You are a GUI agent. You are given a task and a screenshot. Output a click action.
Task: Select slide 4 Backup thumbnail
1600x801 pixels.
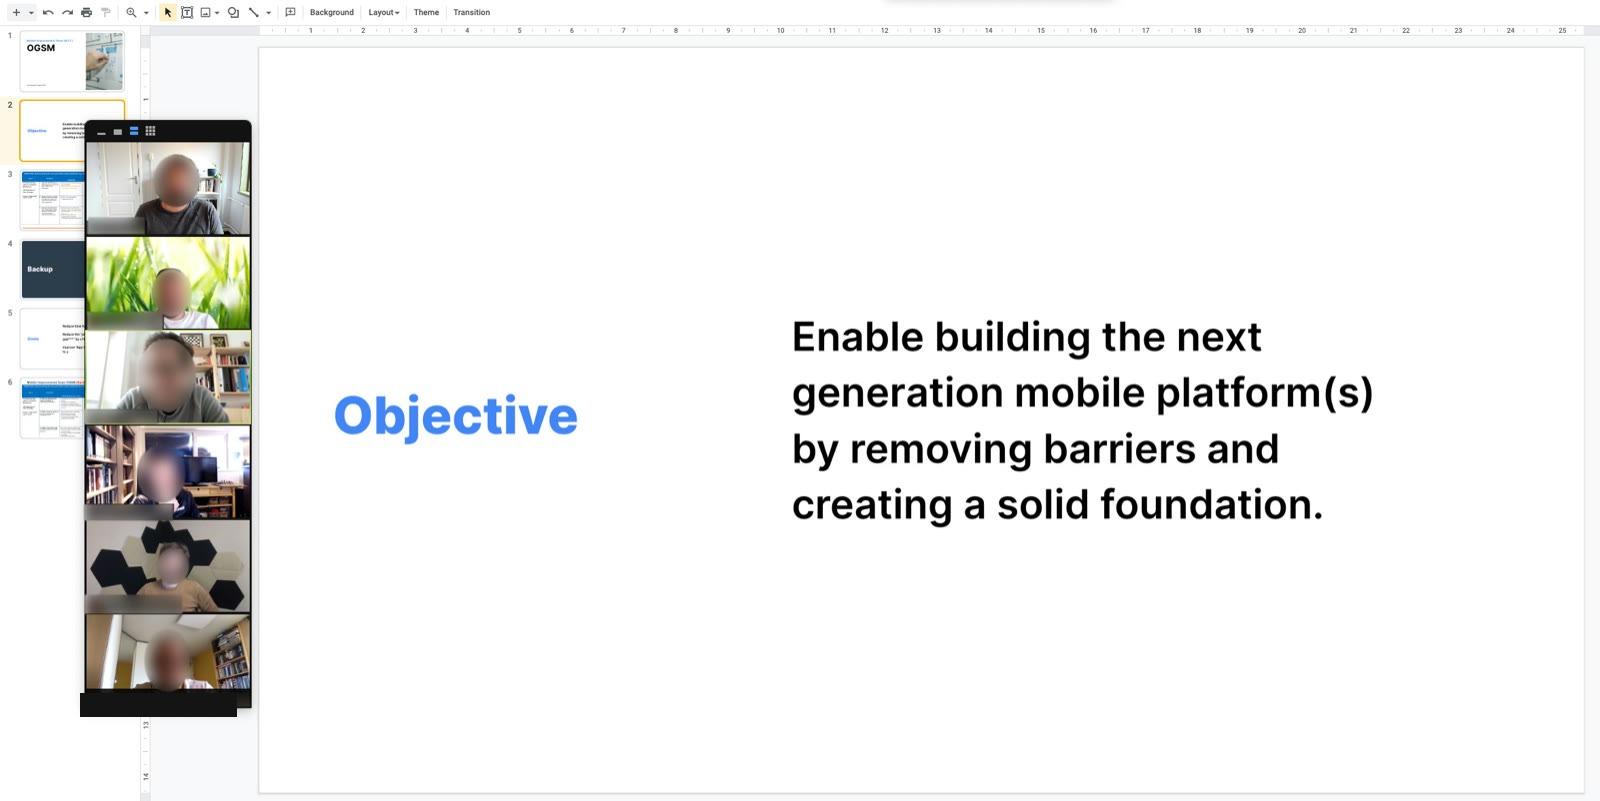(x=52, y=269)
